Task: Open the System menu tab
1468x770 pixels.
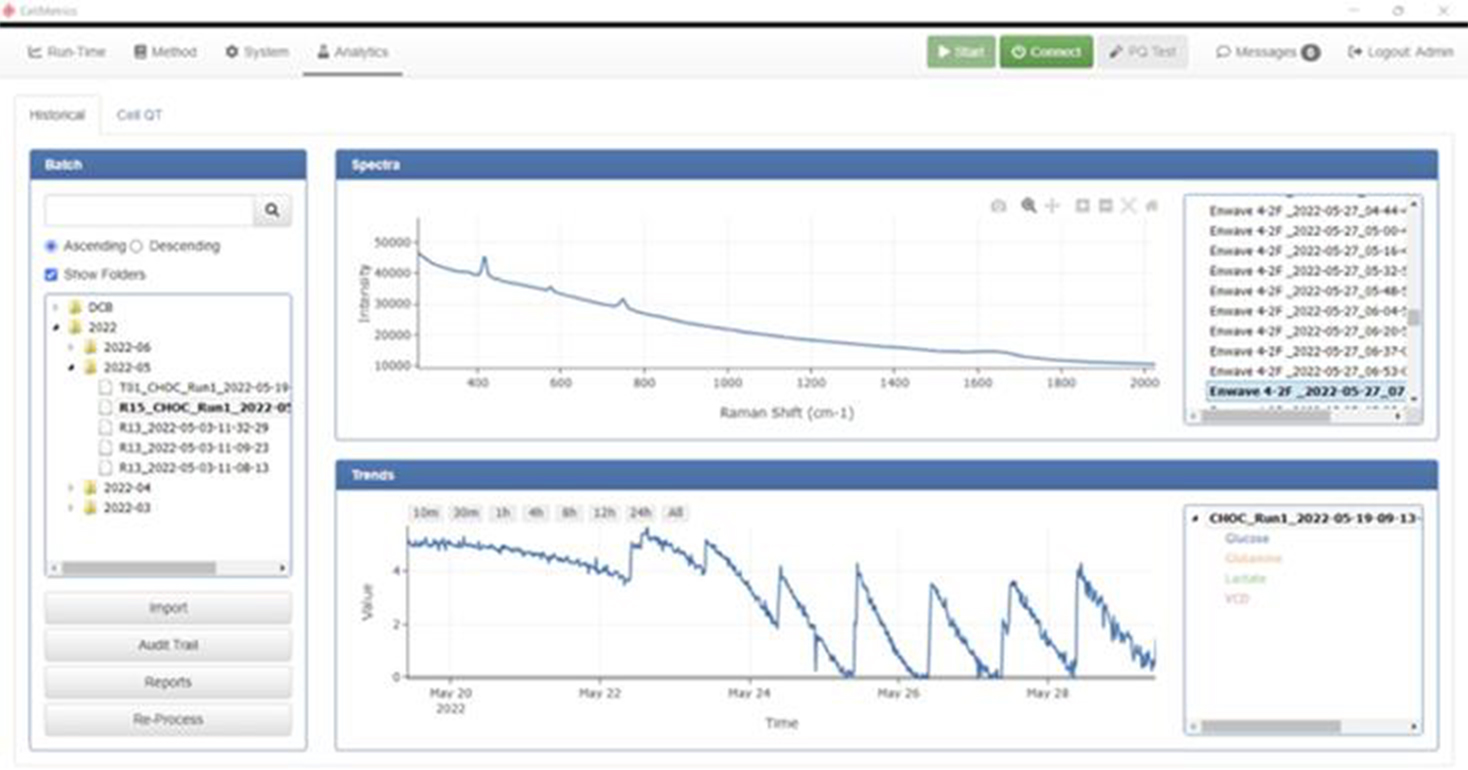Action: point(256,52)
